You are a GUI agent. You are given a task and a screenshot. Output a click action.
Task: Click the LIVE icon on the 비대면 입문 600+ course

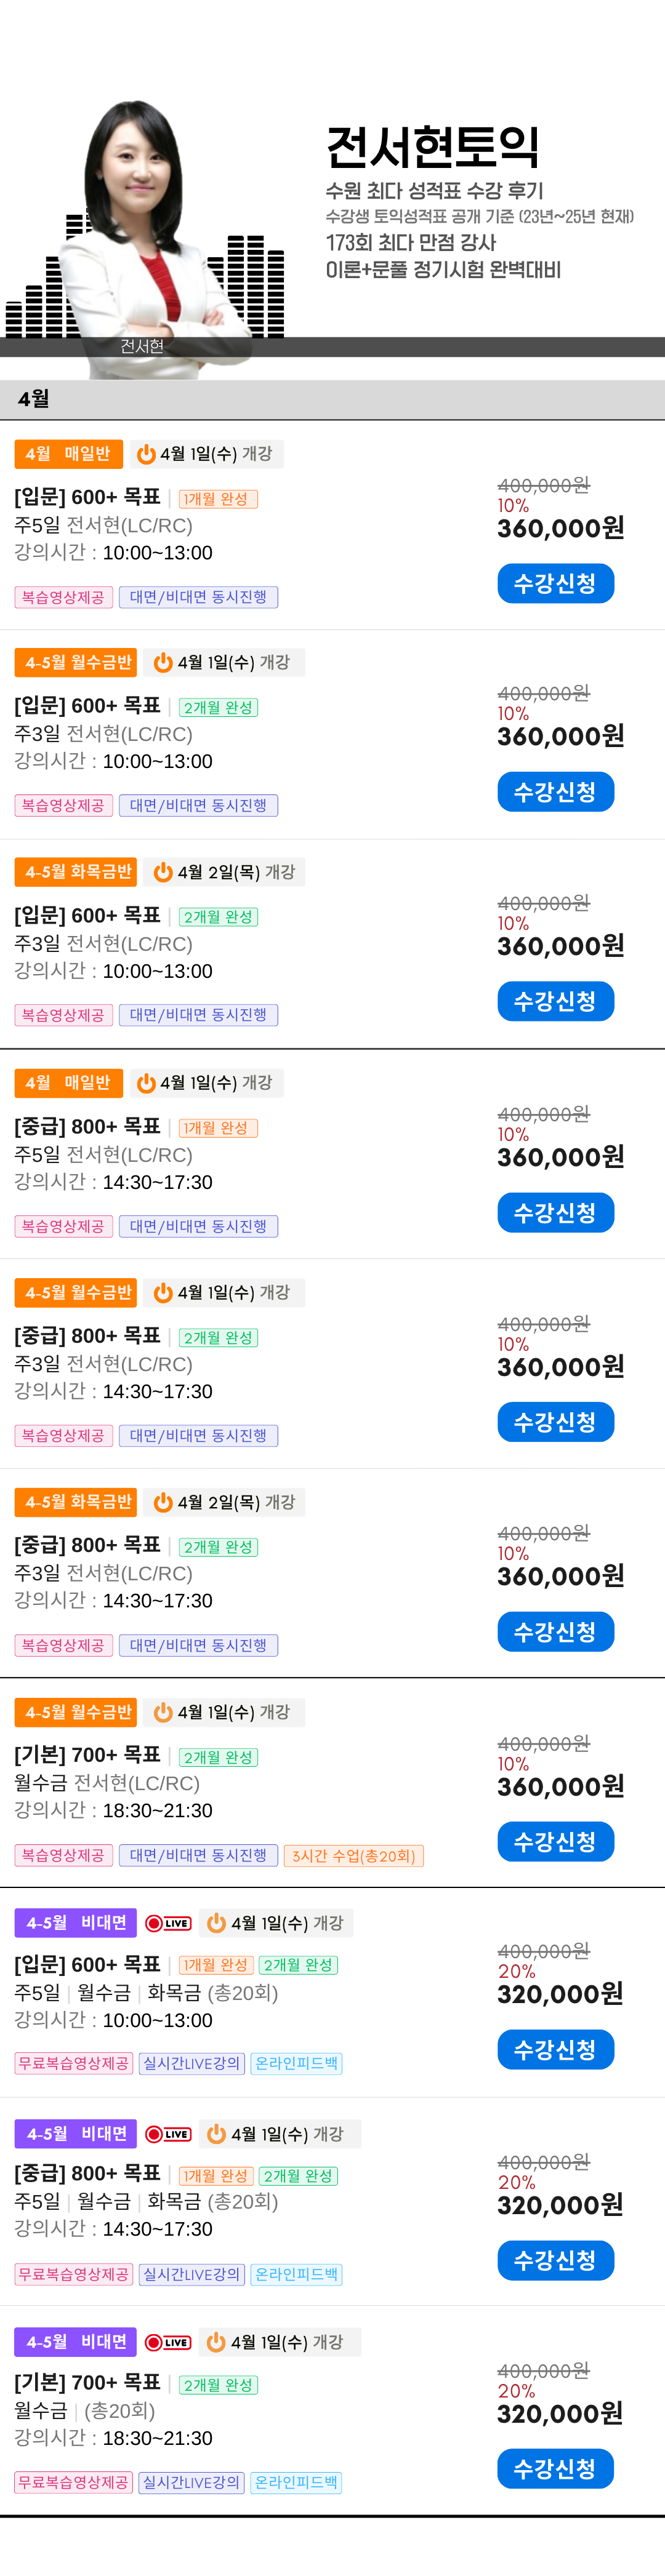(x=168, y=1922)
